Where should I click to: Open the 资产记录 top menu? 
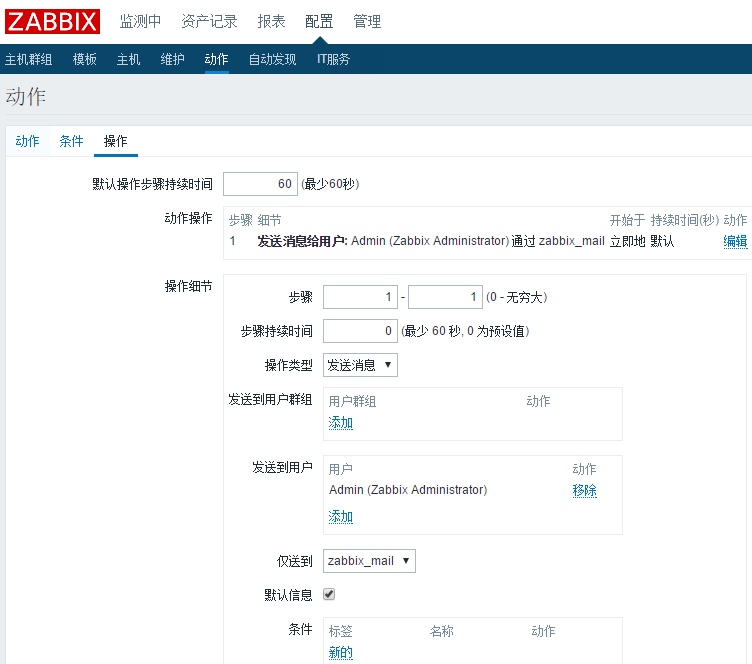(x=209, y=21)
